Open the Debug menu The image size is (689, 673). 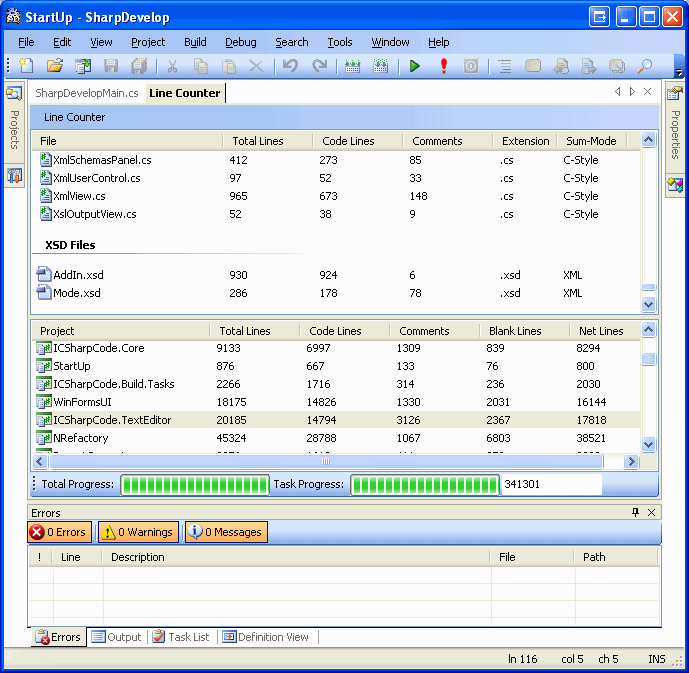240,42
